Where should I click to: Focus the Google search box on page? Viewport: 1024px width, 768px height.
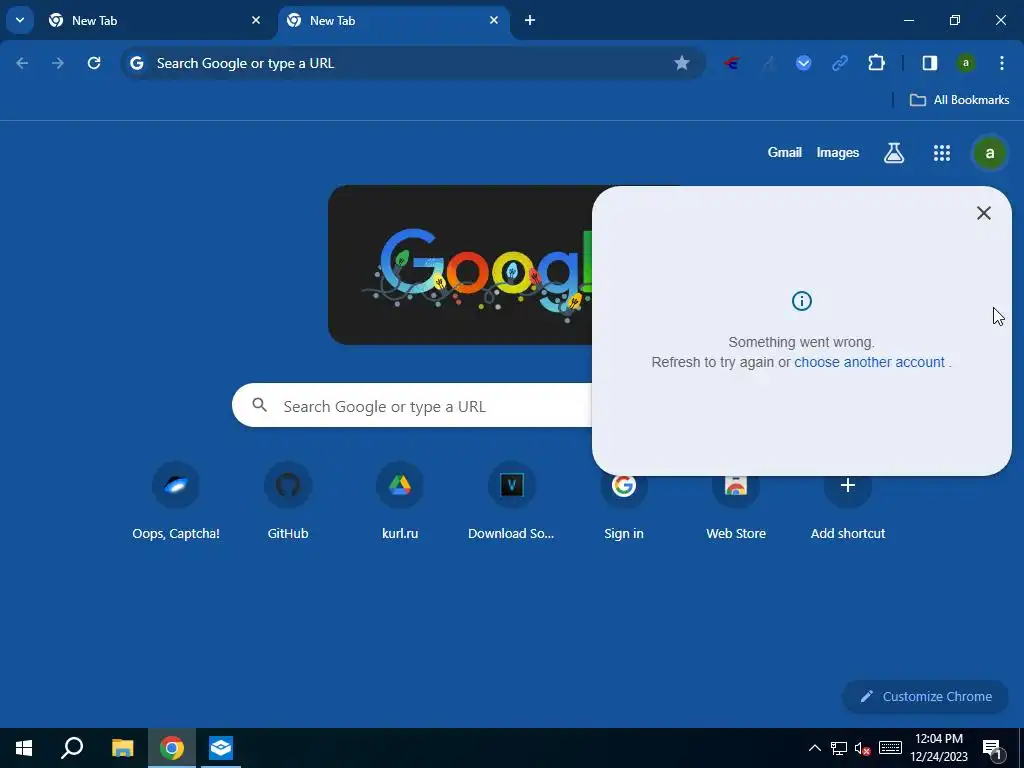point(413,406)
